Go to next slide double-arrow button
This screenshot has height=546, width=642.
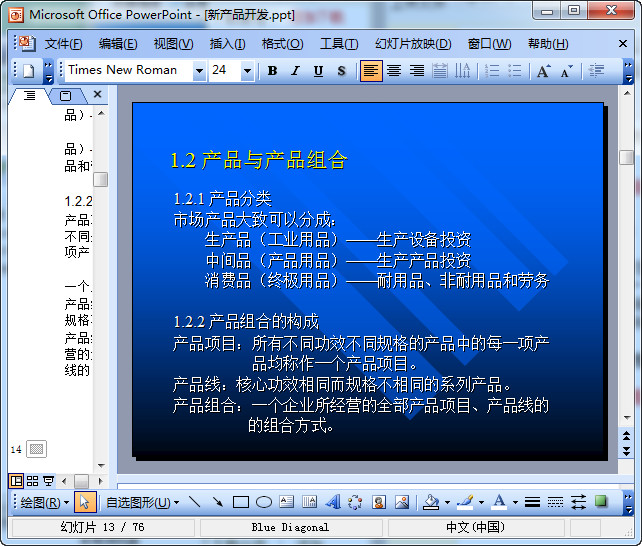click(x=626, y=451)
